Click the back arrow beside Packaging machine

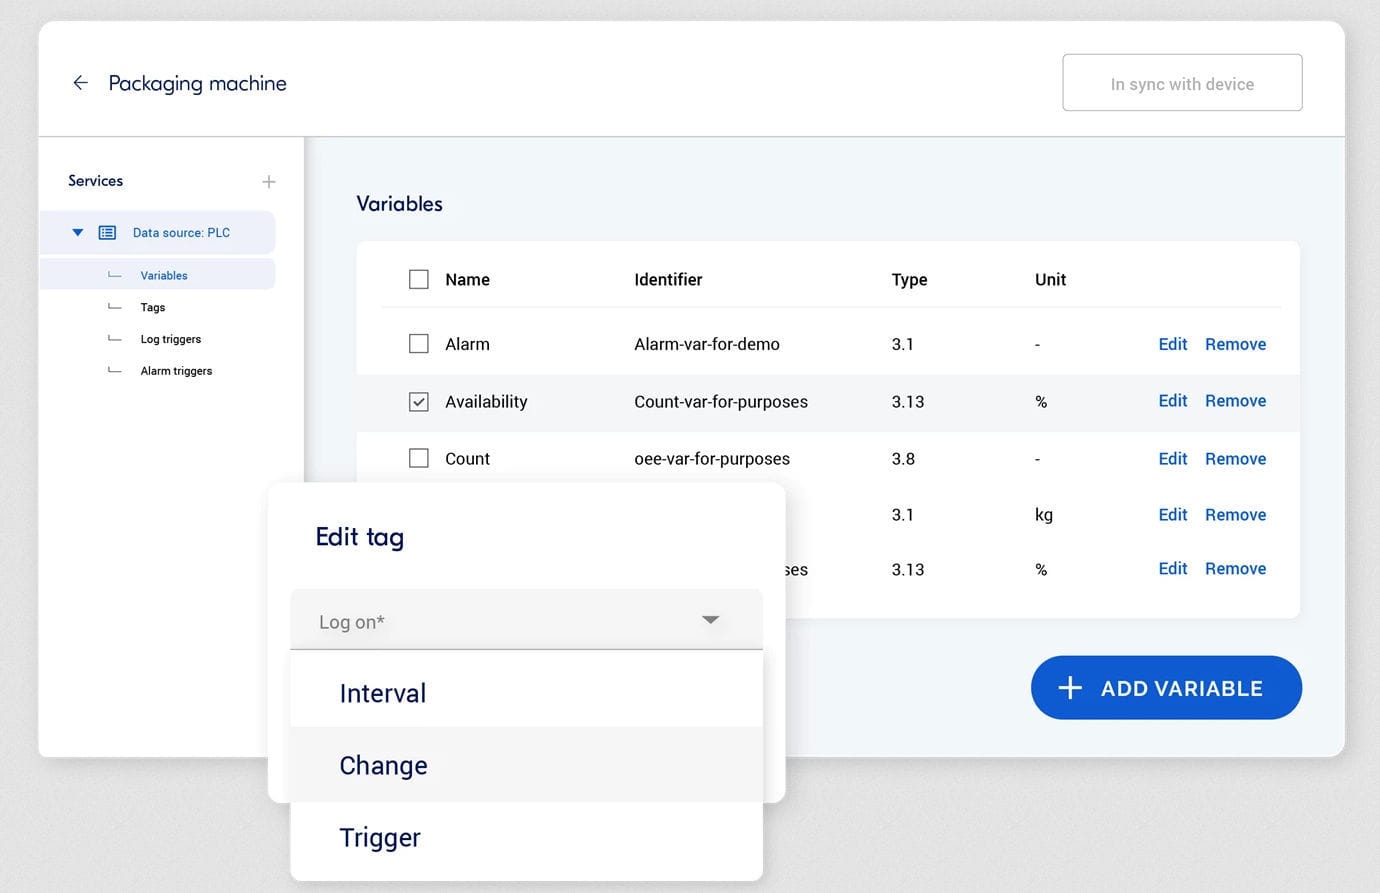click(80, 83)
